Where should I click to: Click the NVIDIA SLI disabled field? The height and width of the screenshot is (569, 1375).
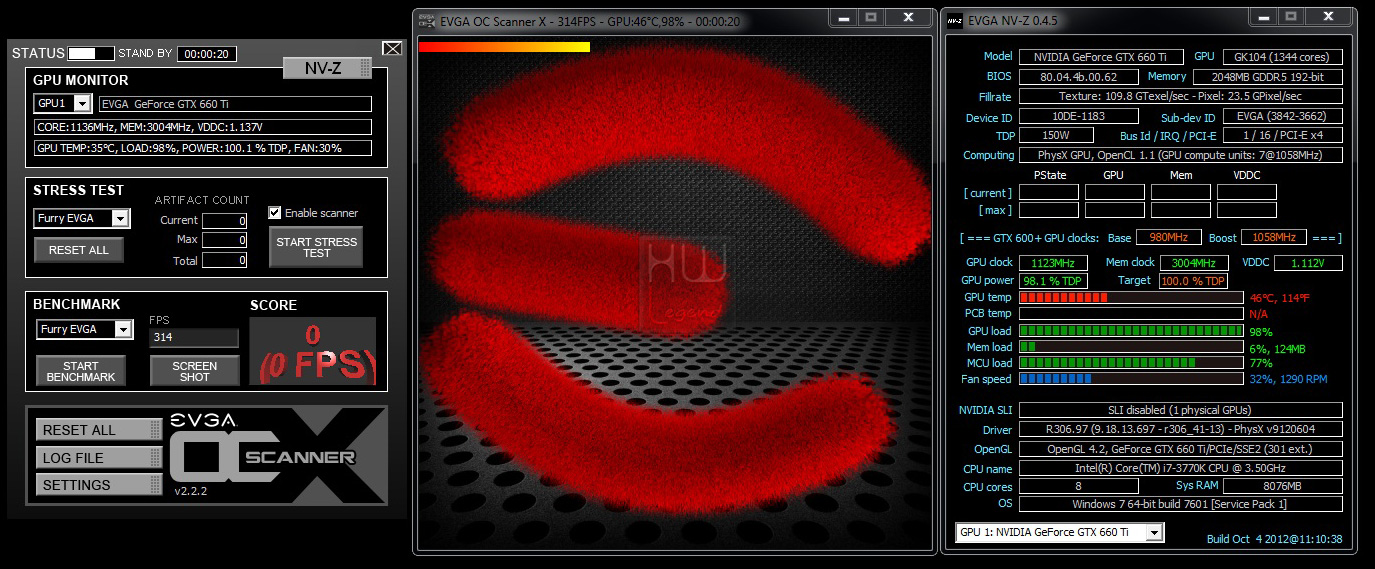pos(1180,410)
